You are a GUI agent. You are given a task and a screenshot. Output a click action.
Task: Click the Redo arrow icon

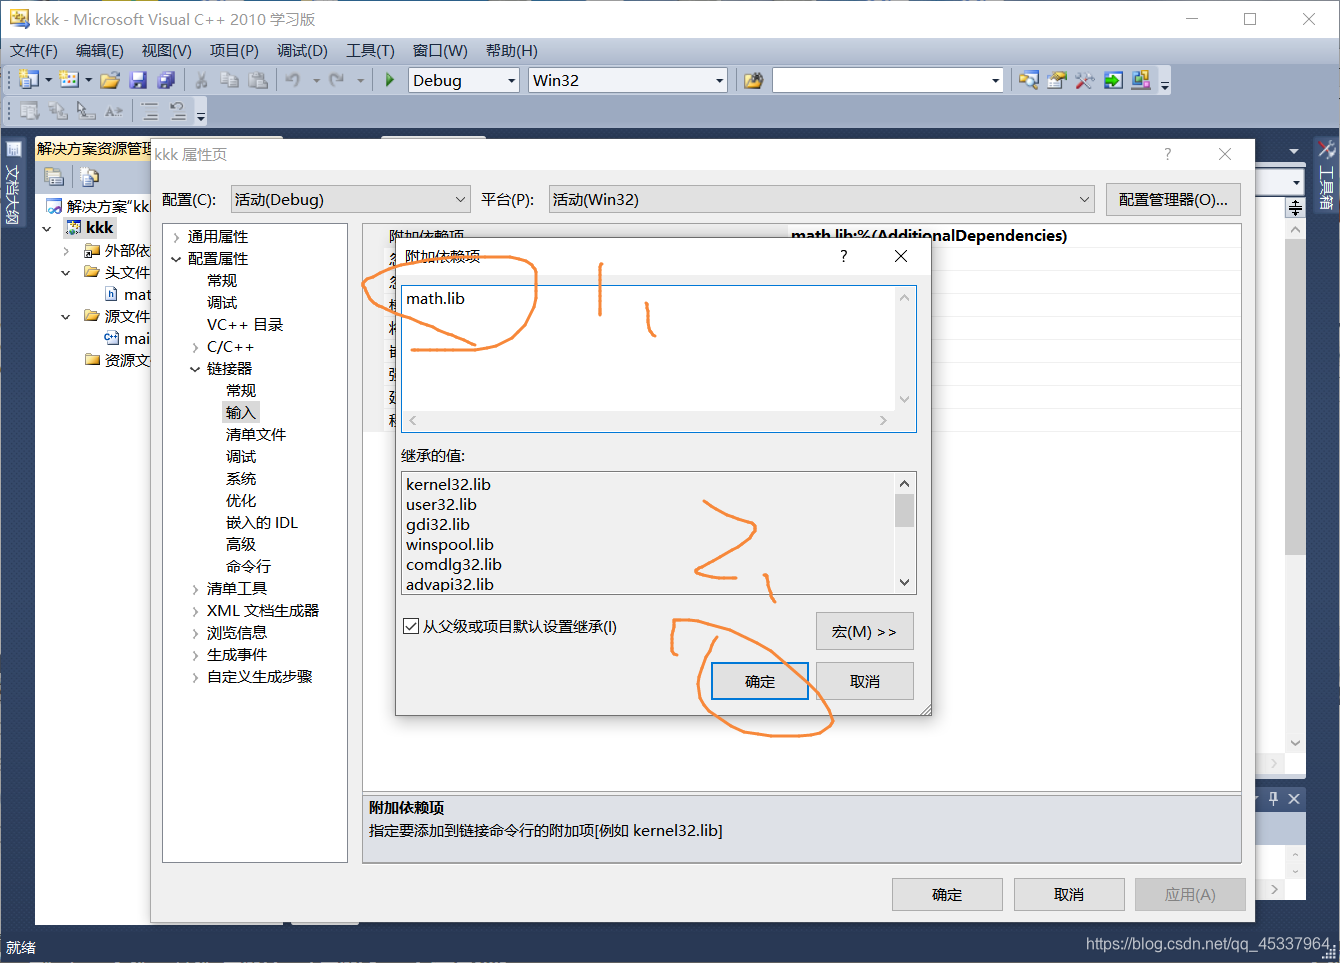click(337, 80)
